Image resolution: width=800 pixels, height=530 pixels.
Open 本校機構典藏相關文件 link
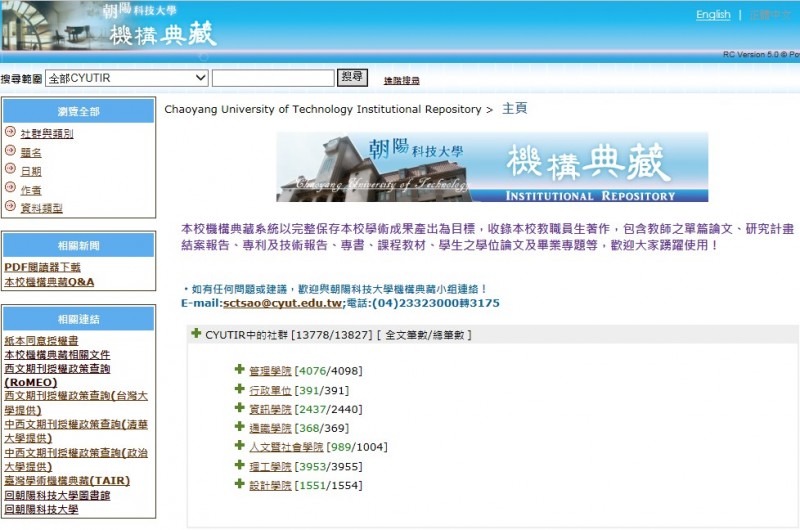57,355
